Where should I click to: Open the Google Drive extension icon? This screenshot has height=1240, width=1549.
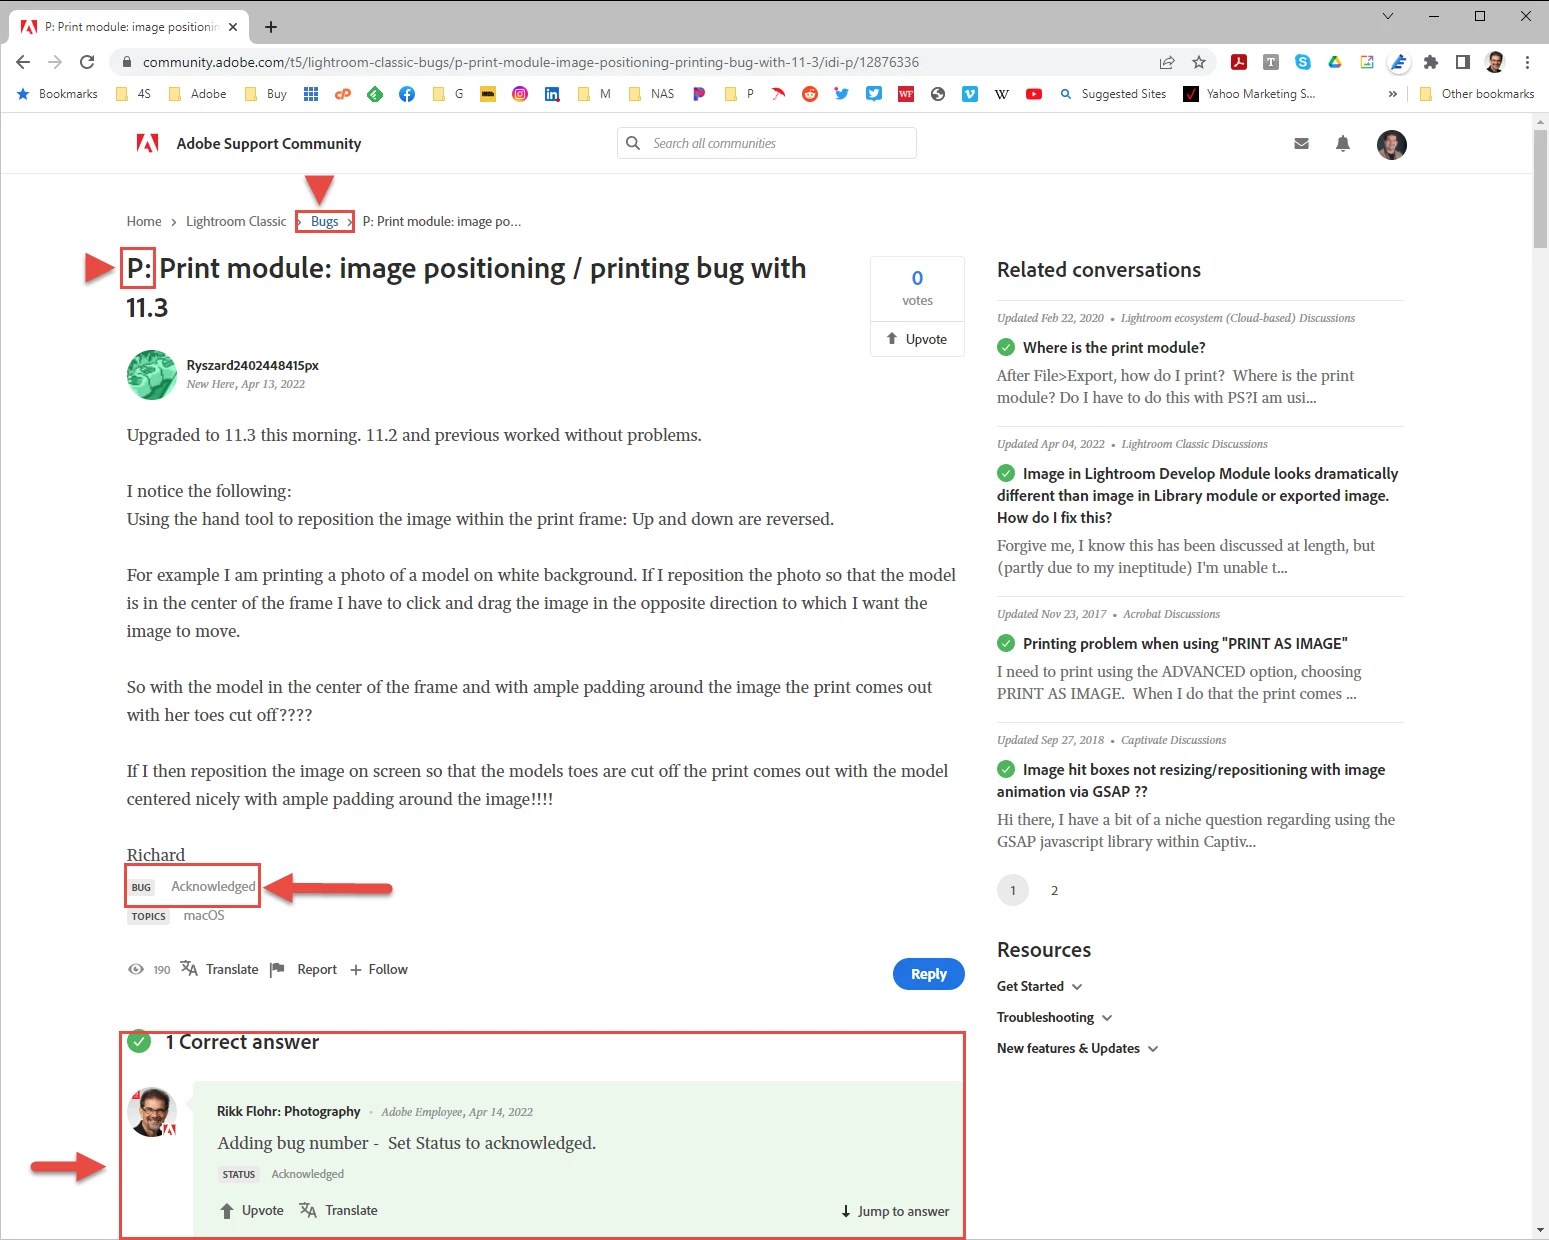coord(1335,62)
